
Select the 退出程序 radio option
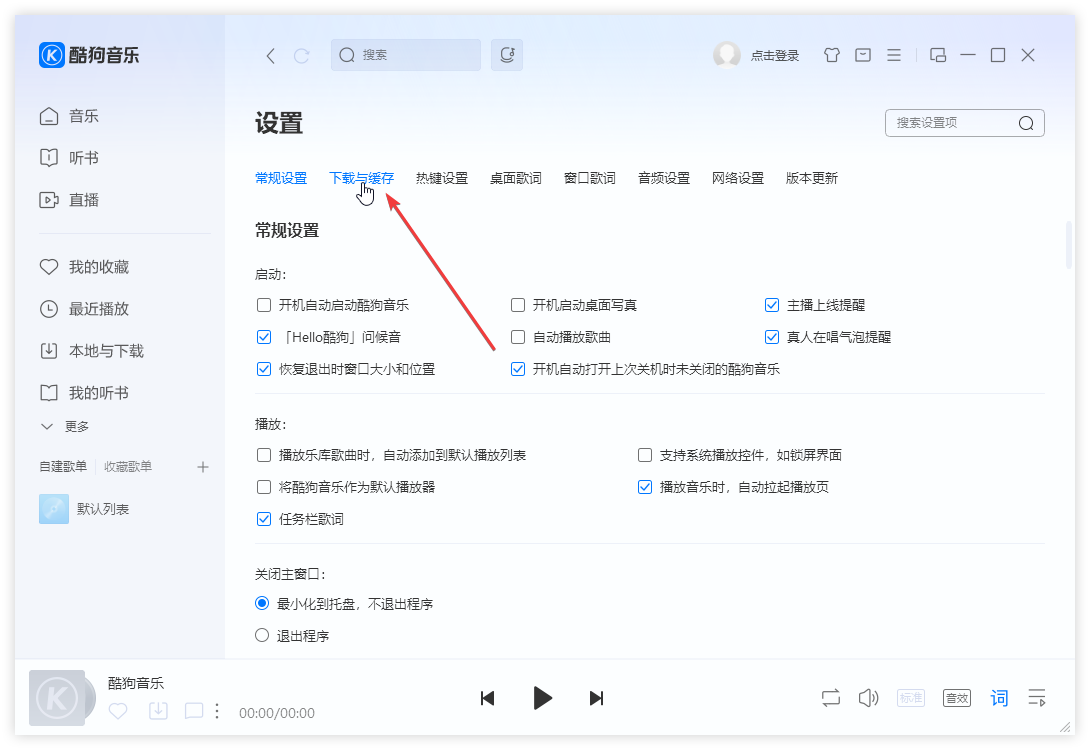[x=261, y=635]
